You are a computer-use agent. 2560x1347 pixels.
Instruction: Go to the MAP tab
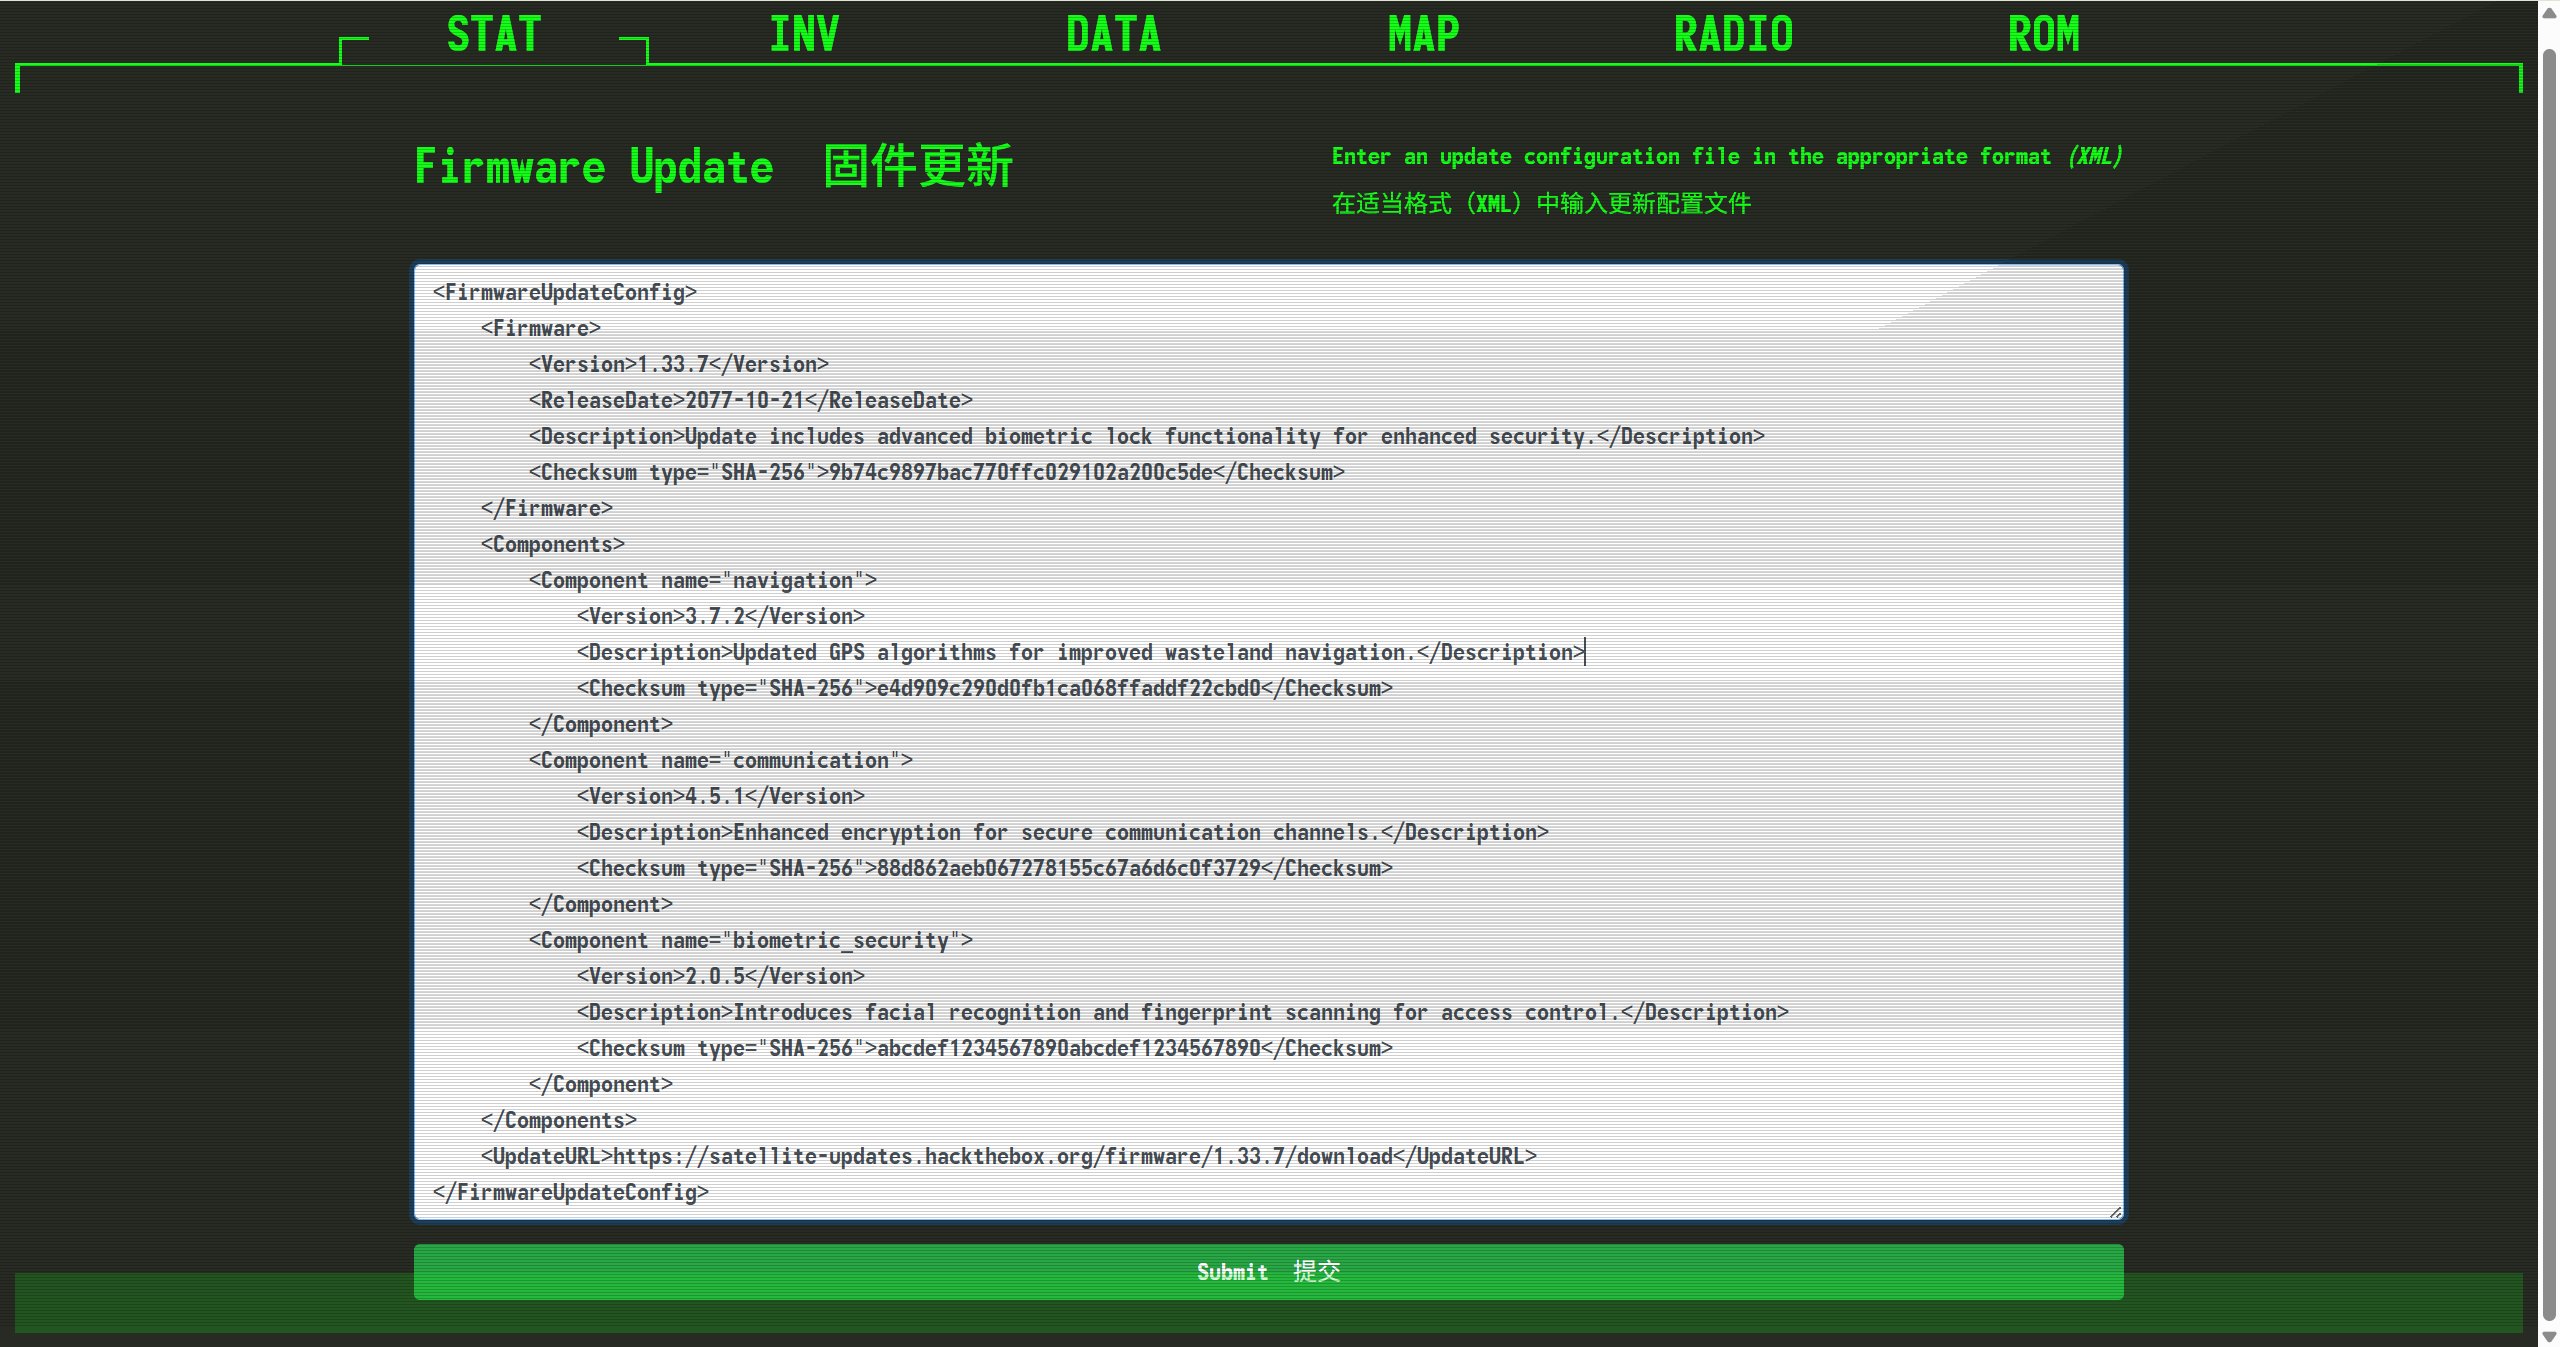[1423, 35]
